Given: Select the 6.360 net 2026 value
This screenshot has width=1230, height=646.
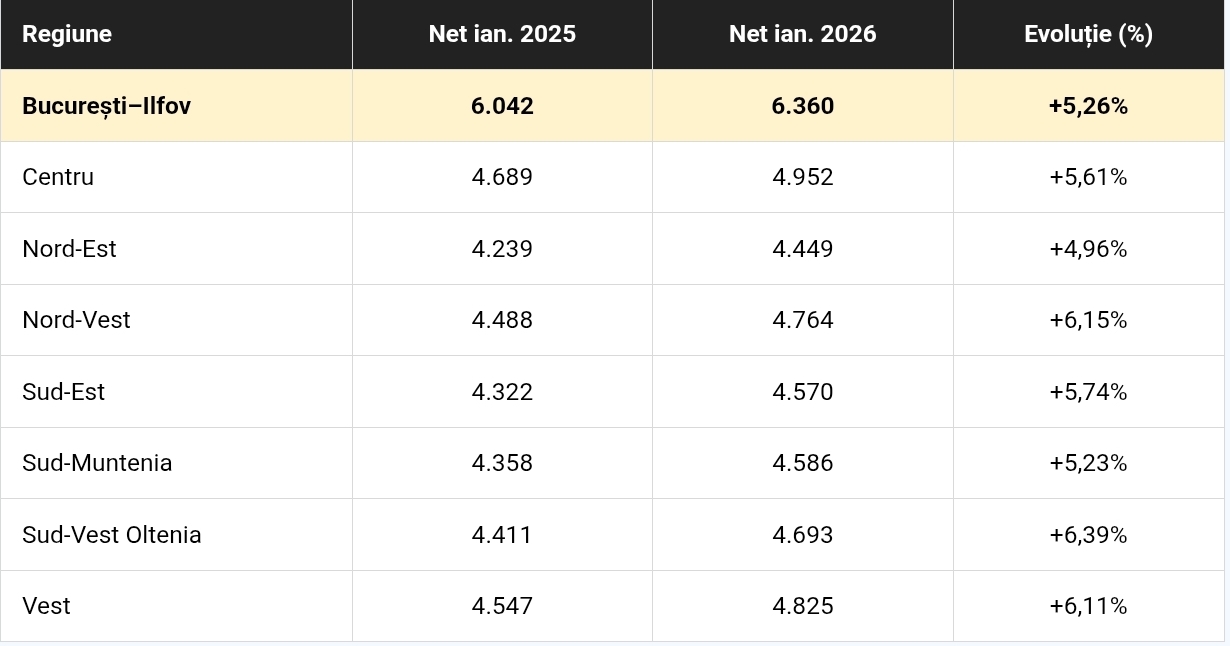Looking at the screenshot, I should pos(802,106).
